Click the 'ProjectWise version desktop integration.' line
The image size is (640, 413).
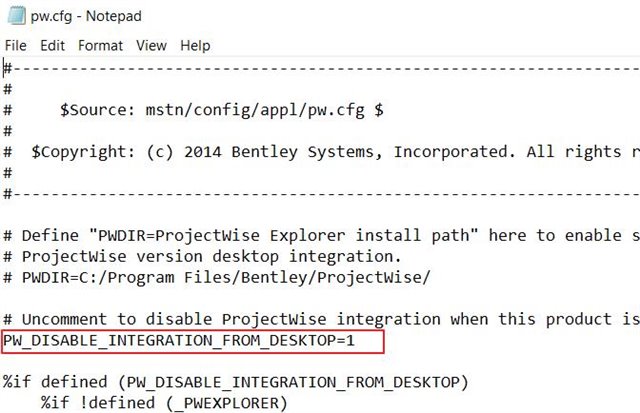tap(190, 256)
